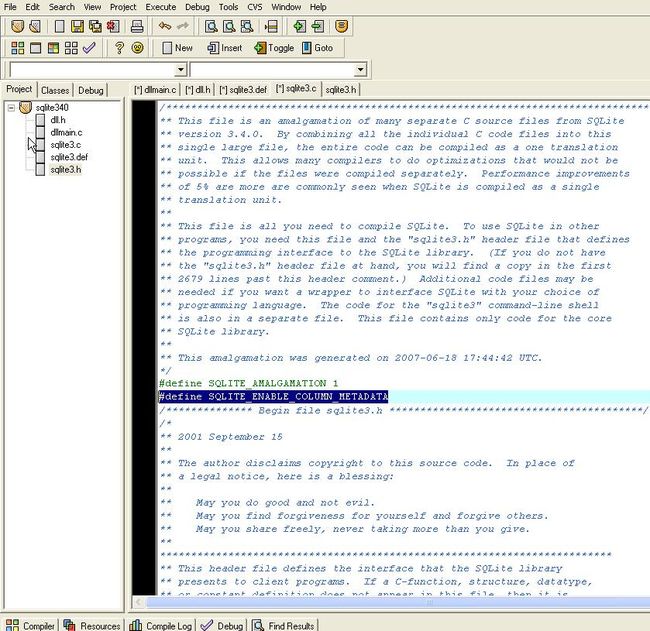Switch to the Debug sidebar tab
Viewport: 650px width, 631px height.
coord(90,90)
